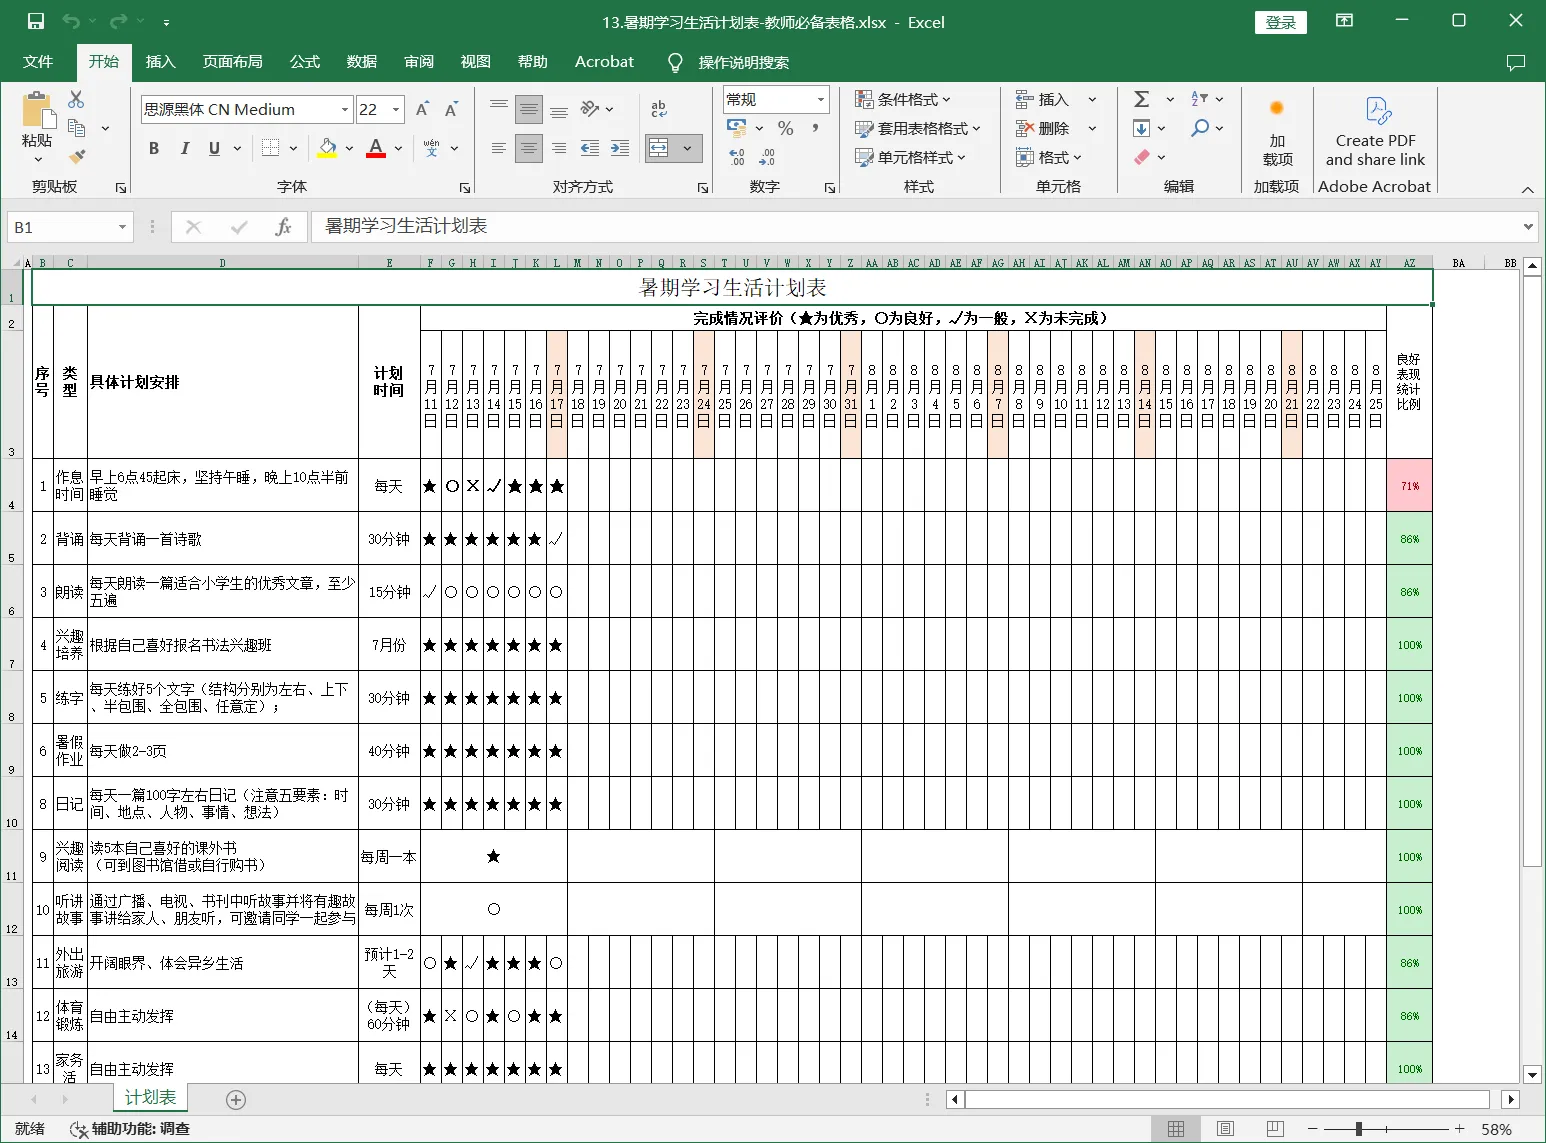
Task: Open number format 常规 dropdown
Action: coord(821,99)
